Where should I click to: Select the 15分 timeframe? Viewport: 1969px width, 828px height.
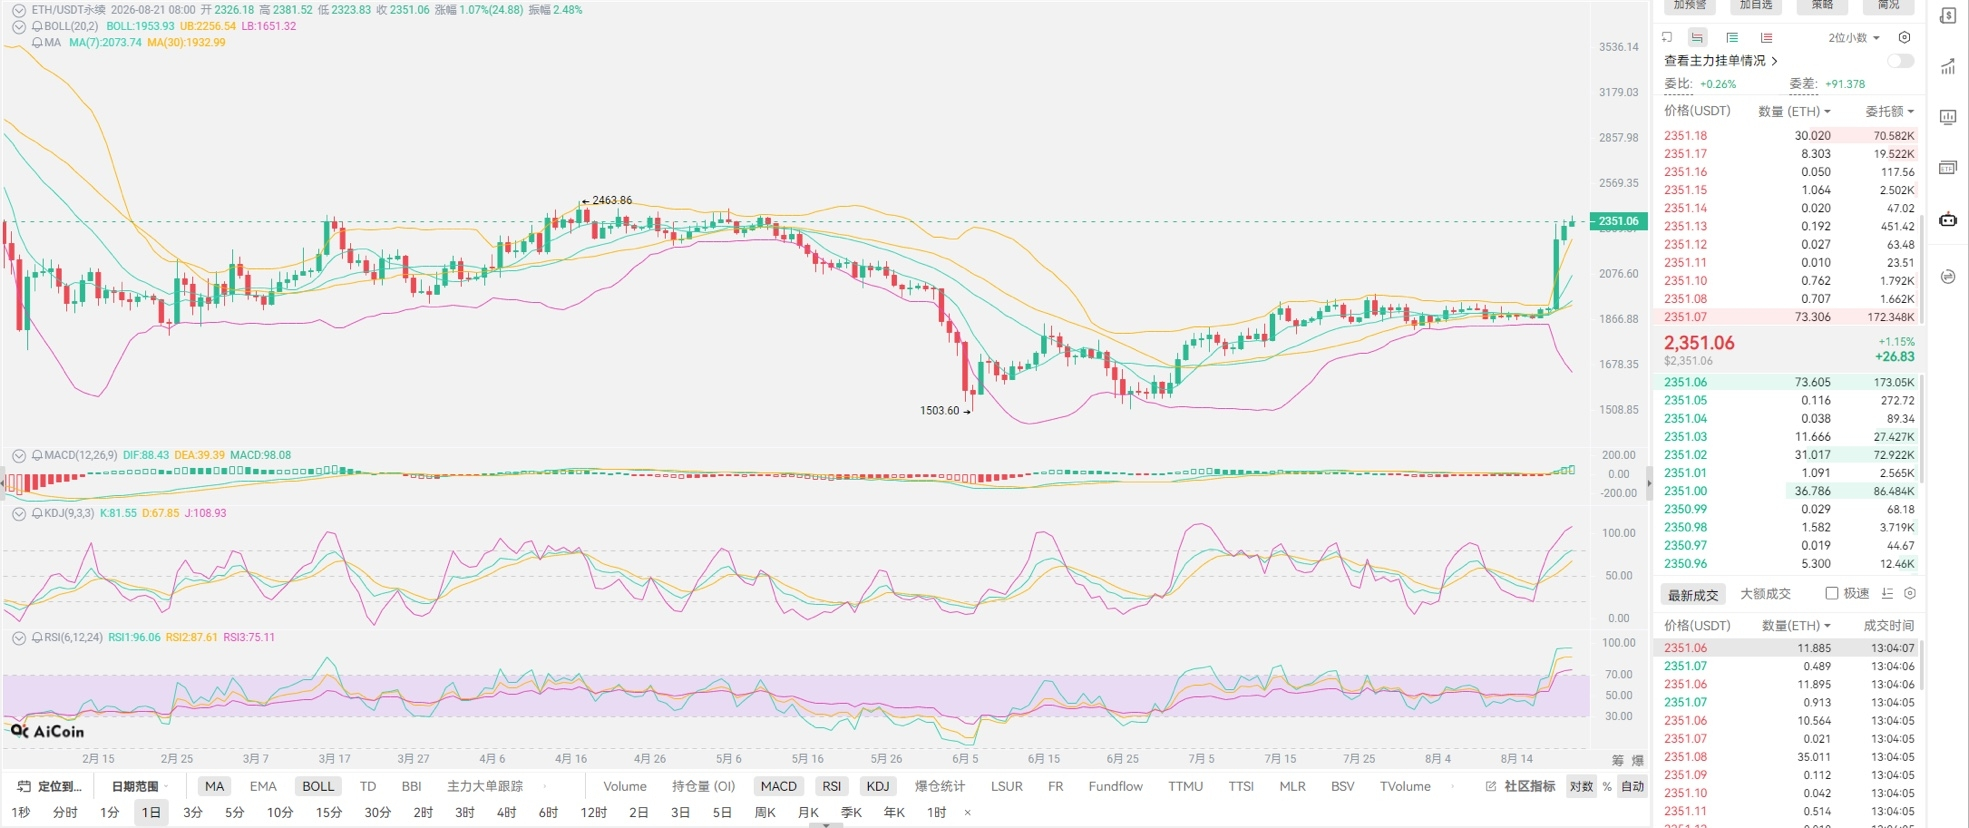pyautogui.click(x=329, y=812)
